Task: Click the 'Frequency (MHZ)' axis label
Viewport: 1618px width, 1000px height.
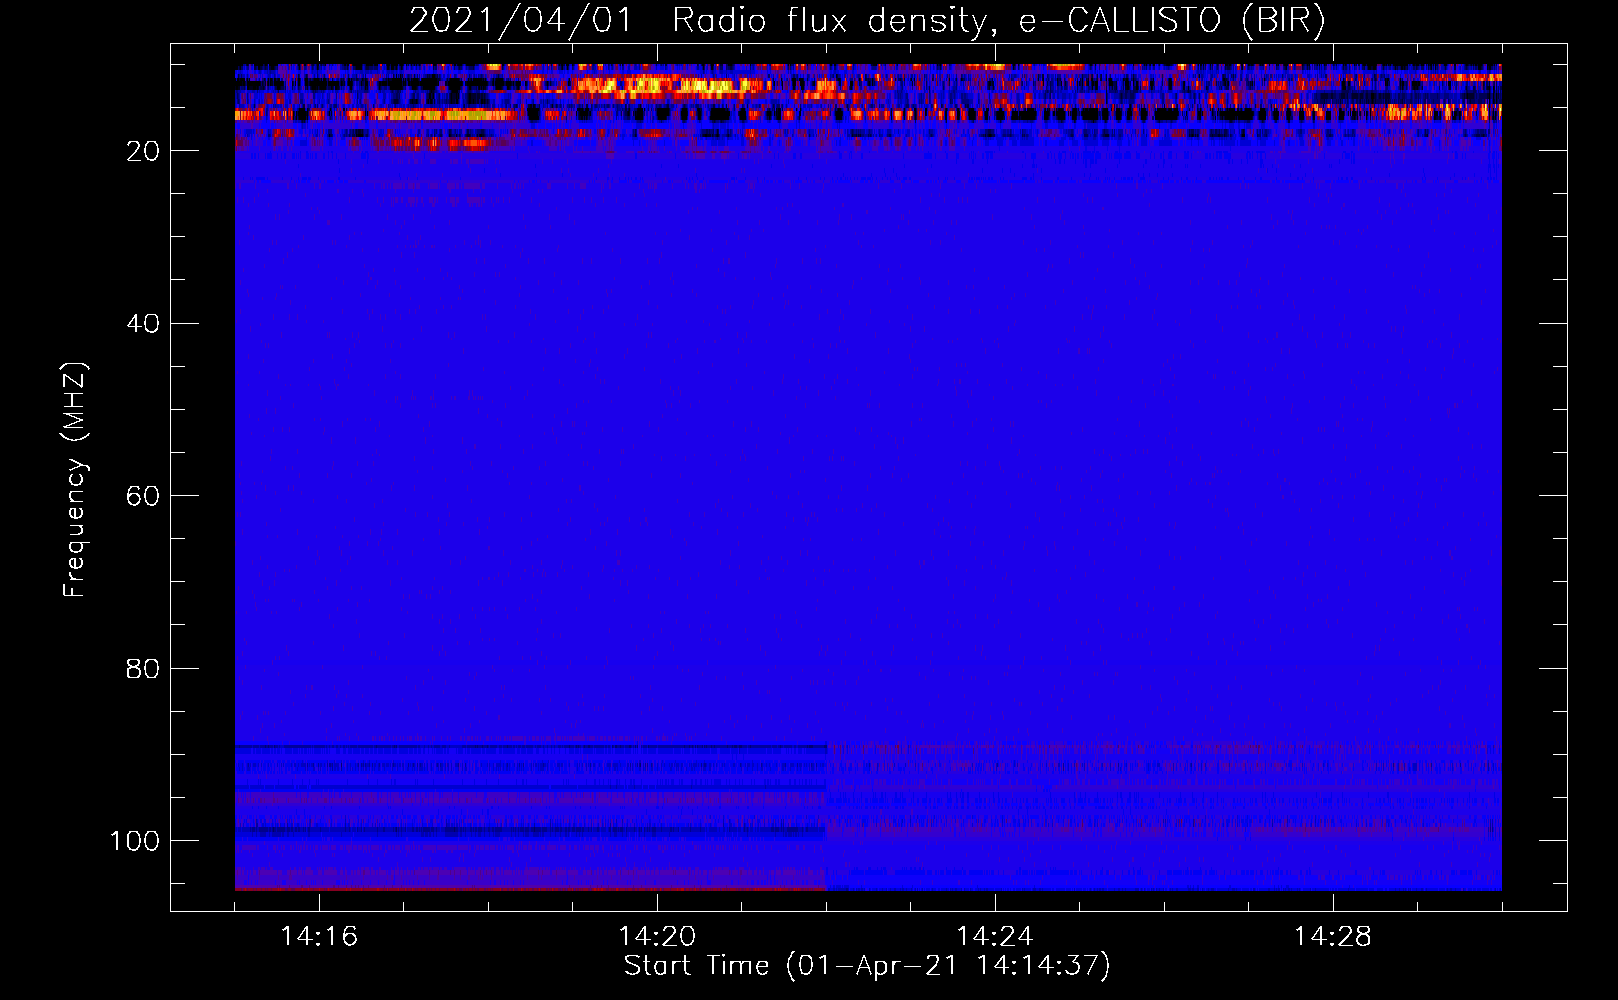Action: [75, 480]
